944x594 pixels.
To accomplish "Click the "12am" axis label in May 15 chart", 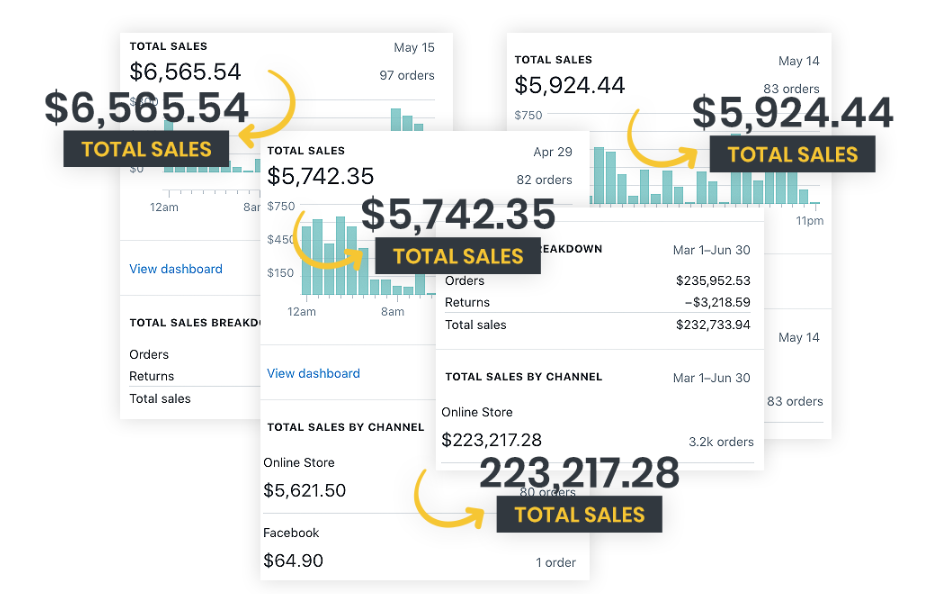I will pyautogui.click(x=164, y=207).
